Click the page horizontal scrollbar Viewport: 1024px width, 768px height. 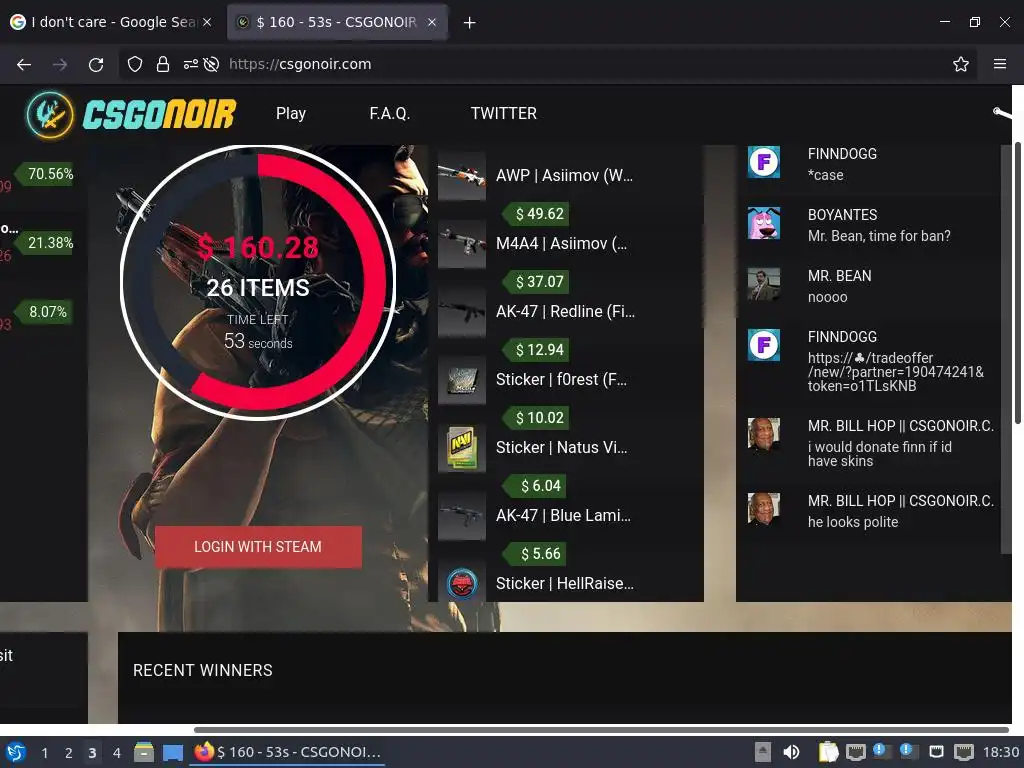(601, 729)
